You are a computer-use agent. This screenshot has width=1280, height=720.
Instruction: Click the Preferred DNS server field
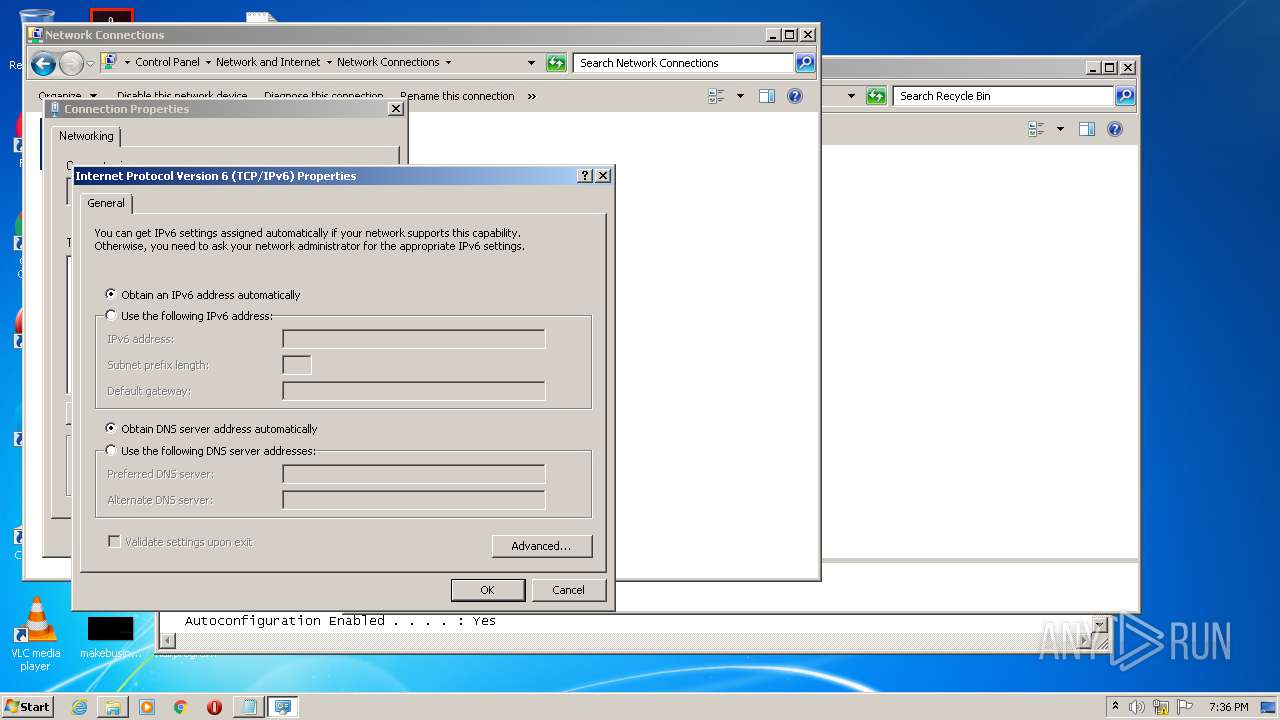coord(414,474)
